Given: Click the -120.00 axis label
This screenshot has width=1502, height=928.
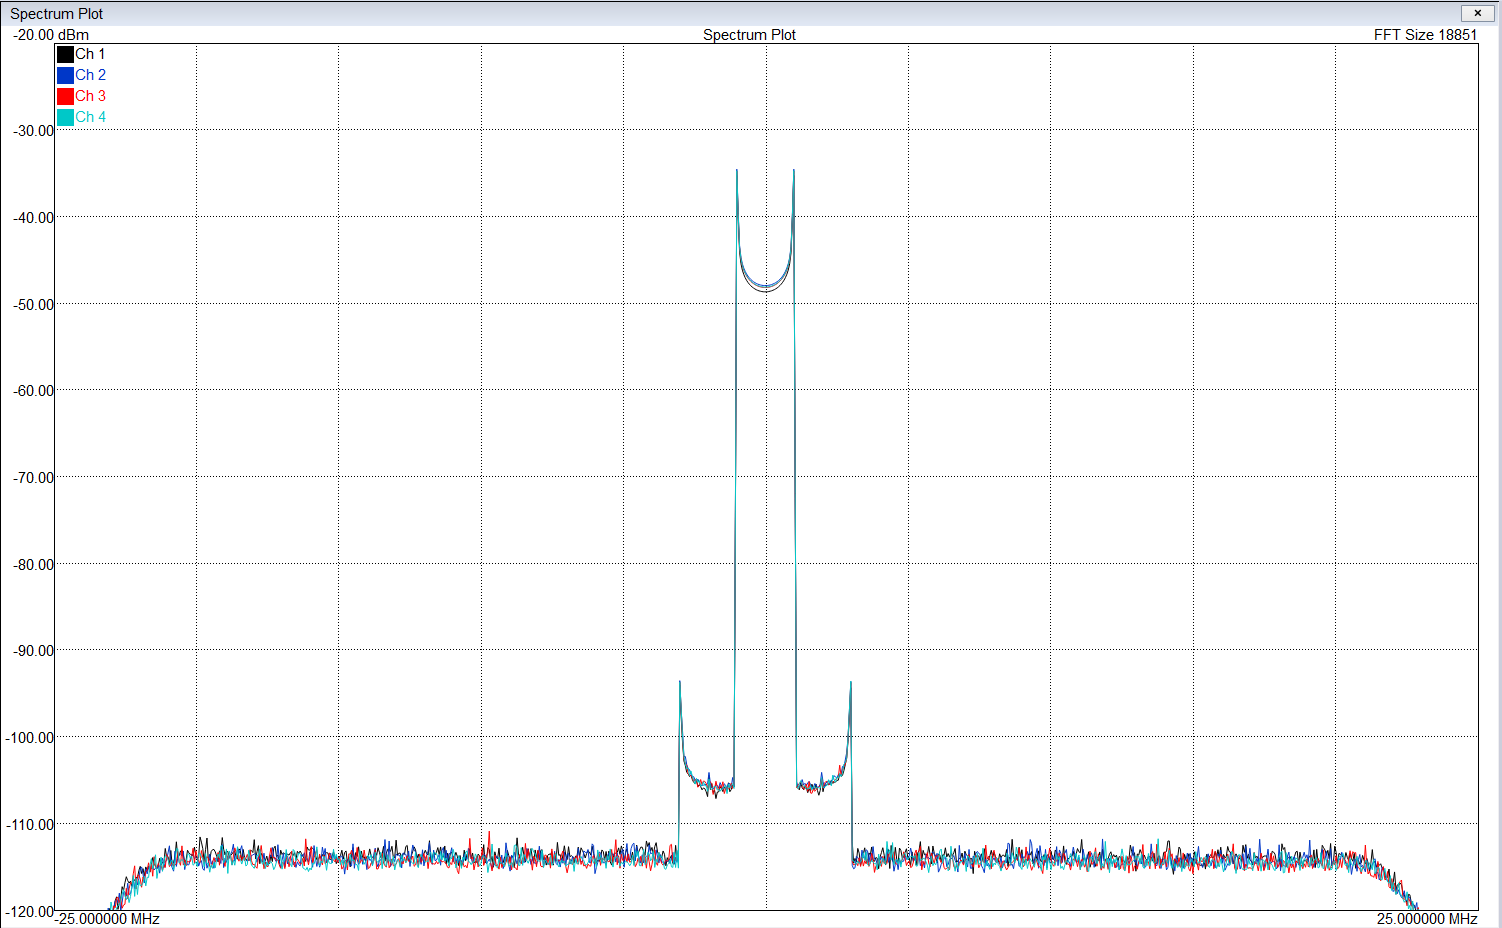Looking at the screenshot, I should point(30,912).
